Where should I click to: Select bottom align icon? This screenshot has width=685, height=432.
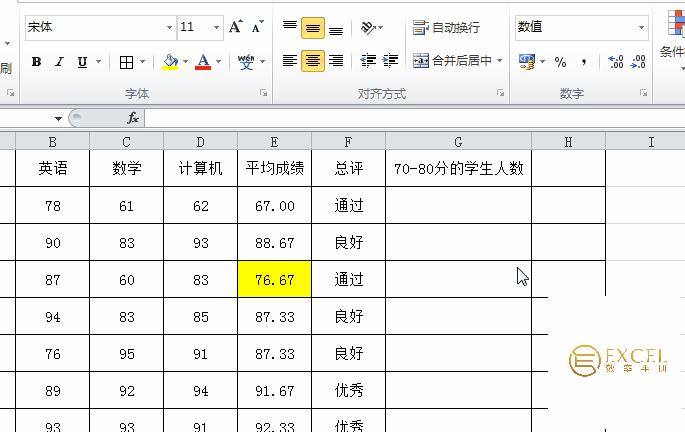click(336, 29)
